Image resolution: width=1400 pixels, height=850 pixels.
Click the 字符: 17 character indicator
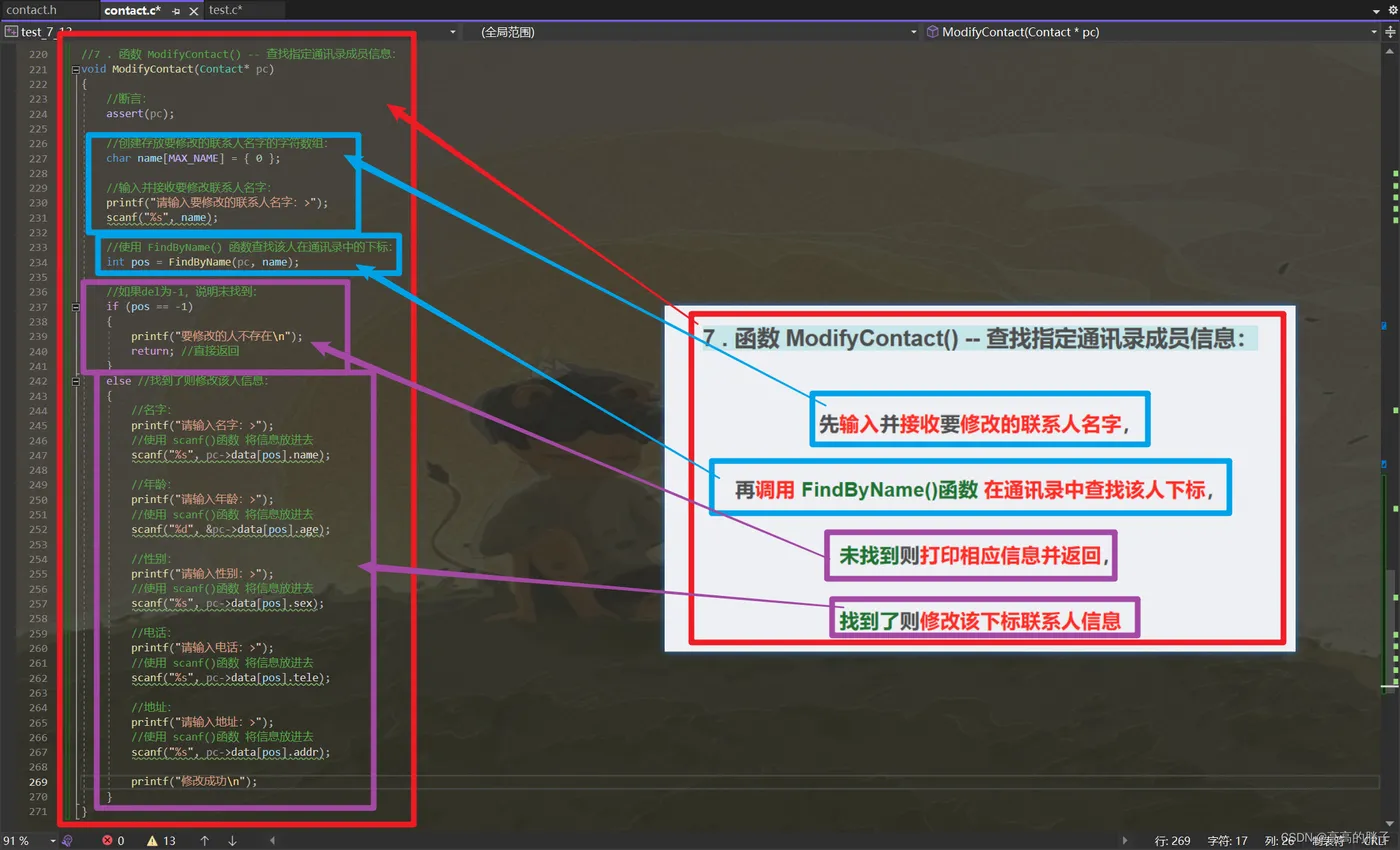pyautogui.click(x=1227, y=841)
